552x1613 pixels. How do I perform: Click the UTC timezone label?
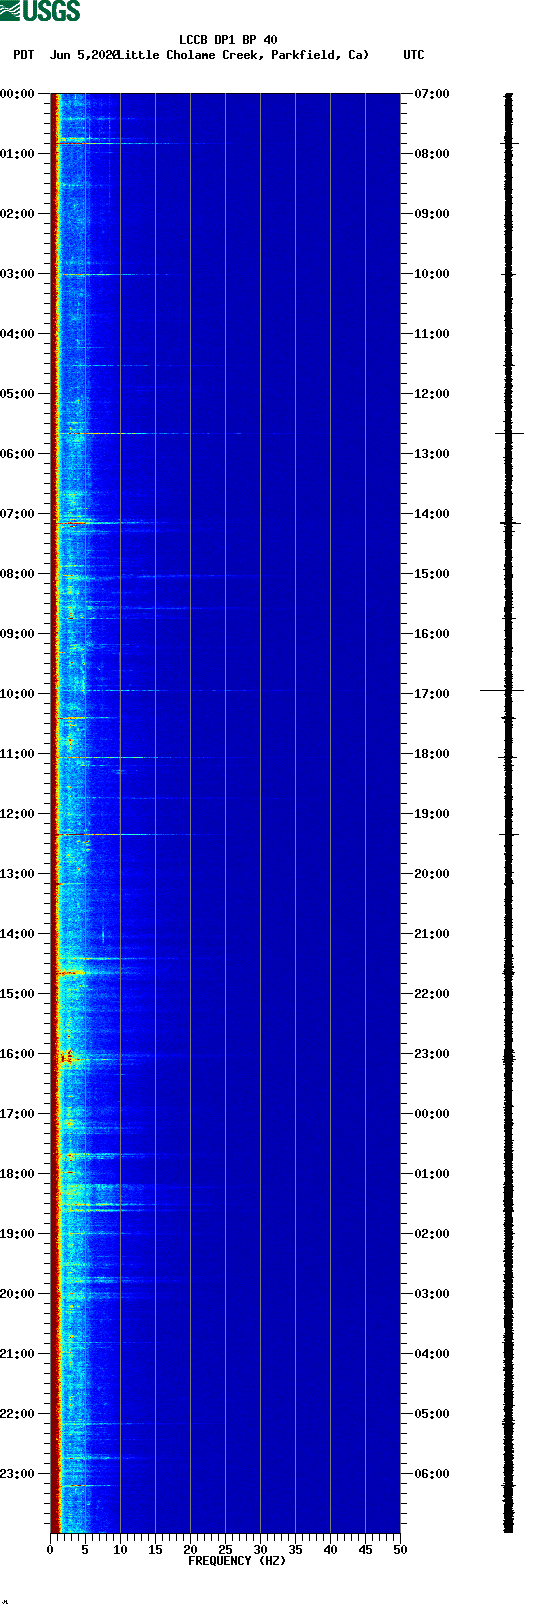pyautogui.click(x=414, y=55)
